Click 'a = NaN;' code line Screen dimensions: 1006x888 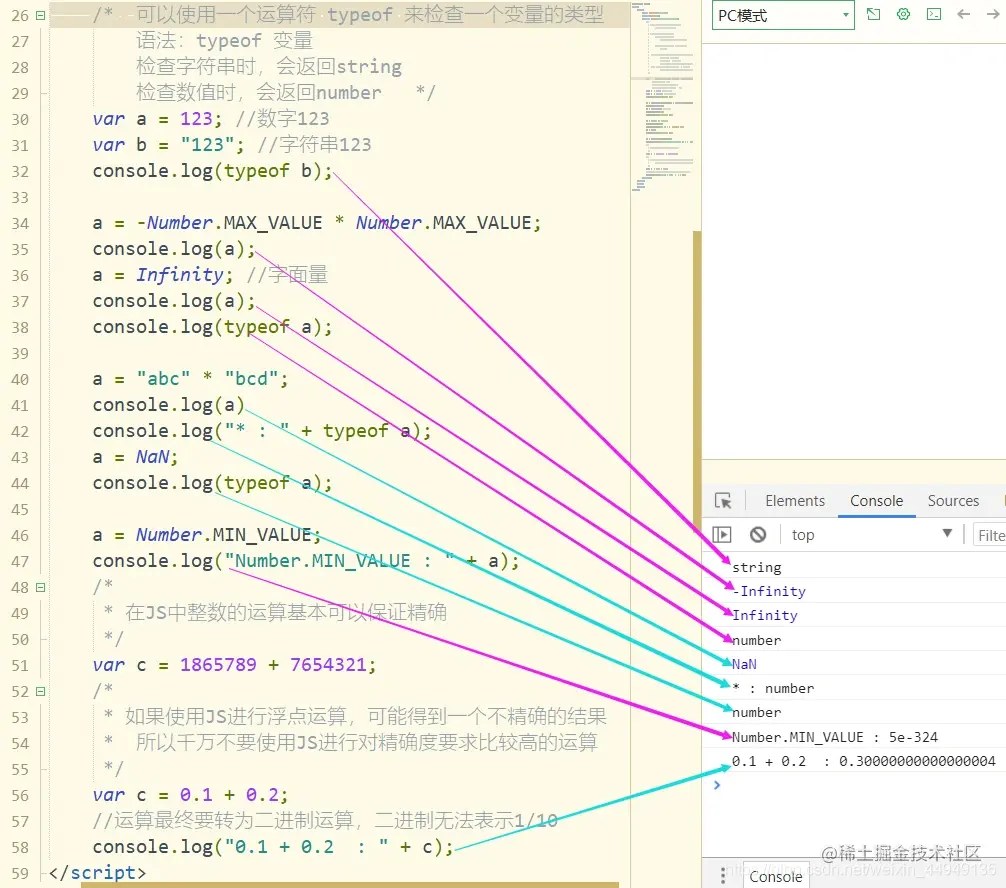[x=135, y=457]
